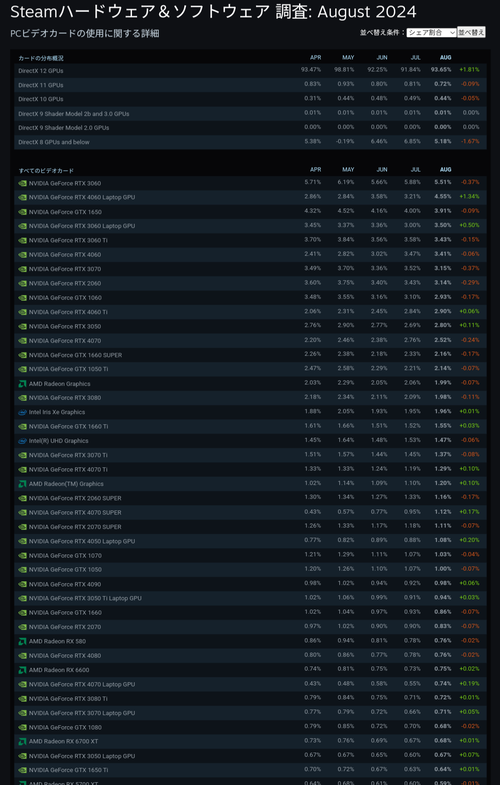Viewport: 500px width, 785px height.
Task: Click NVIDIA GeForce GTX 1070 name
Action: [65, 556]
